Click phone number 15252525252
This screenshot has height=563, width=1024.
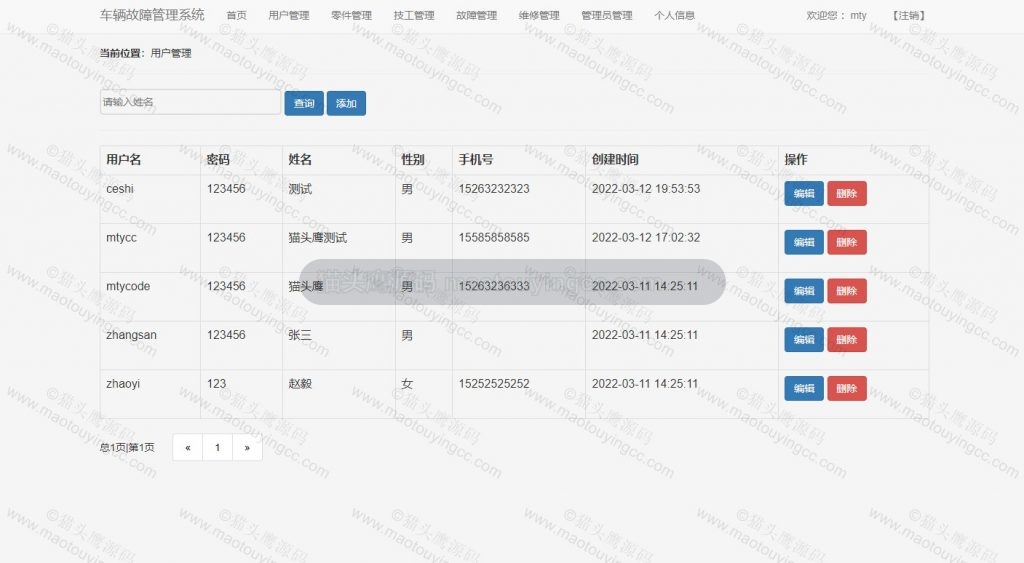click(x=494, y=384)
